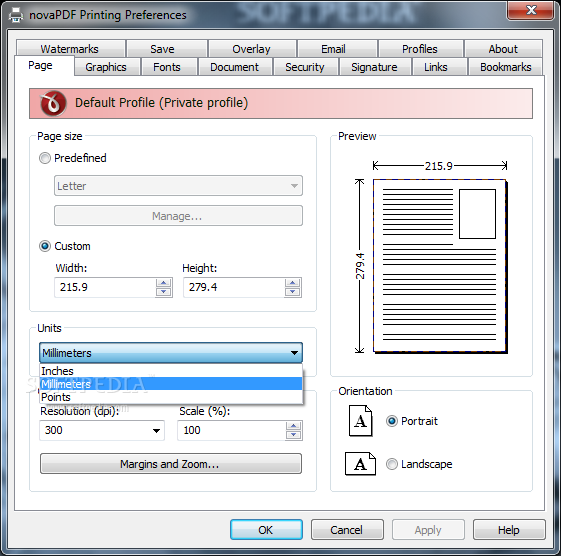Screen dimensions: 561x556
Task: Open Margins and Zoom settings
Action: pos(171,464)
